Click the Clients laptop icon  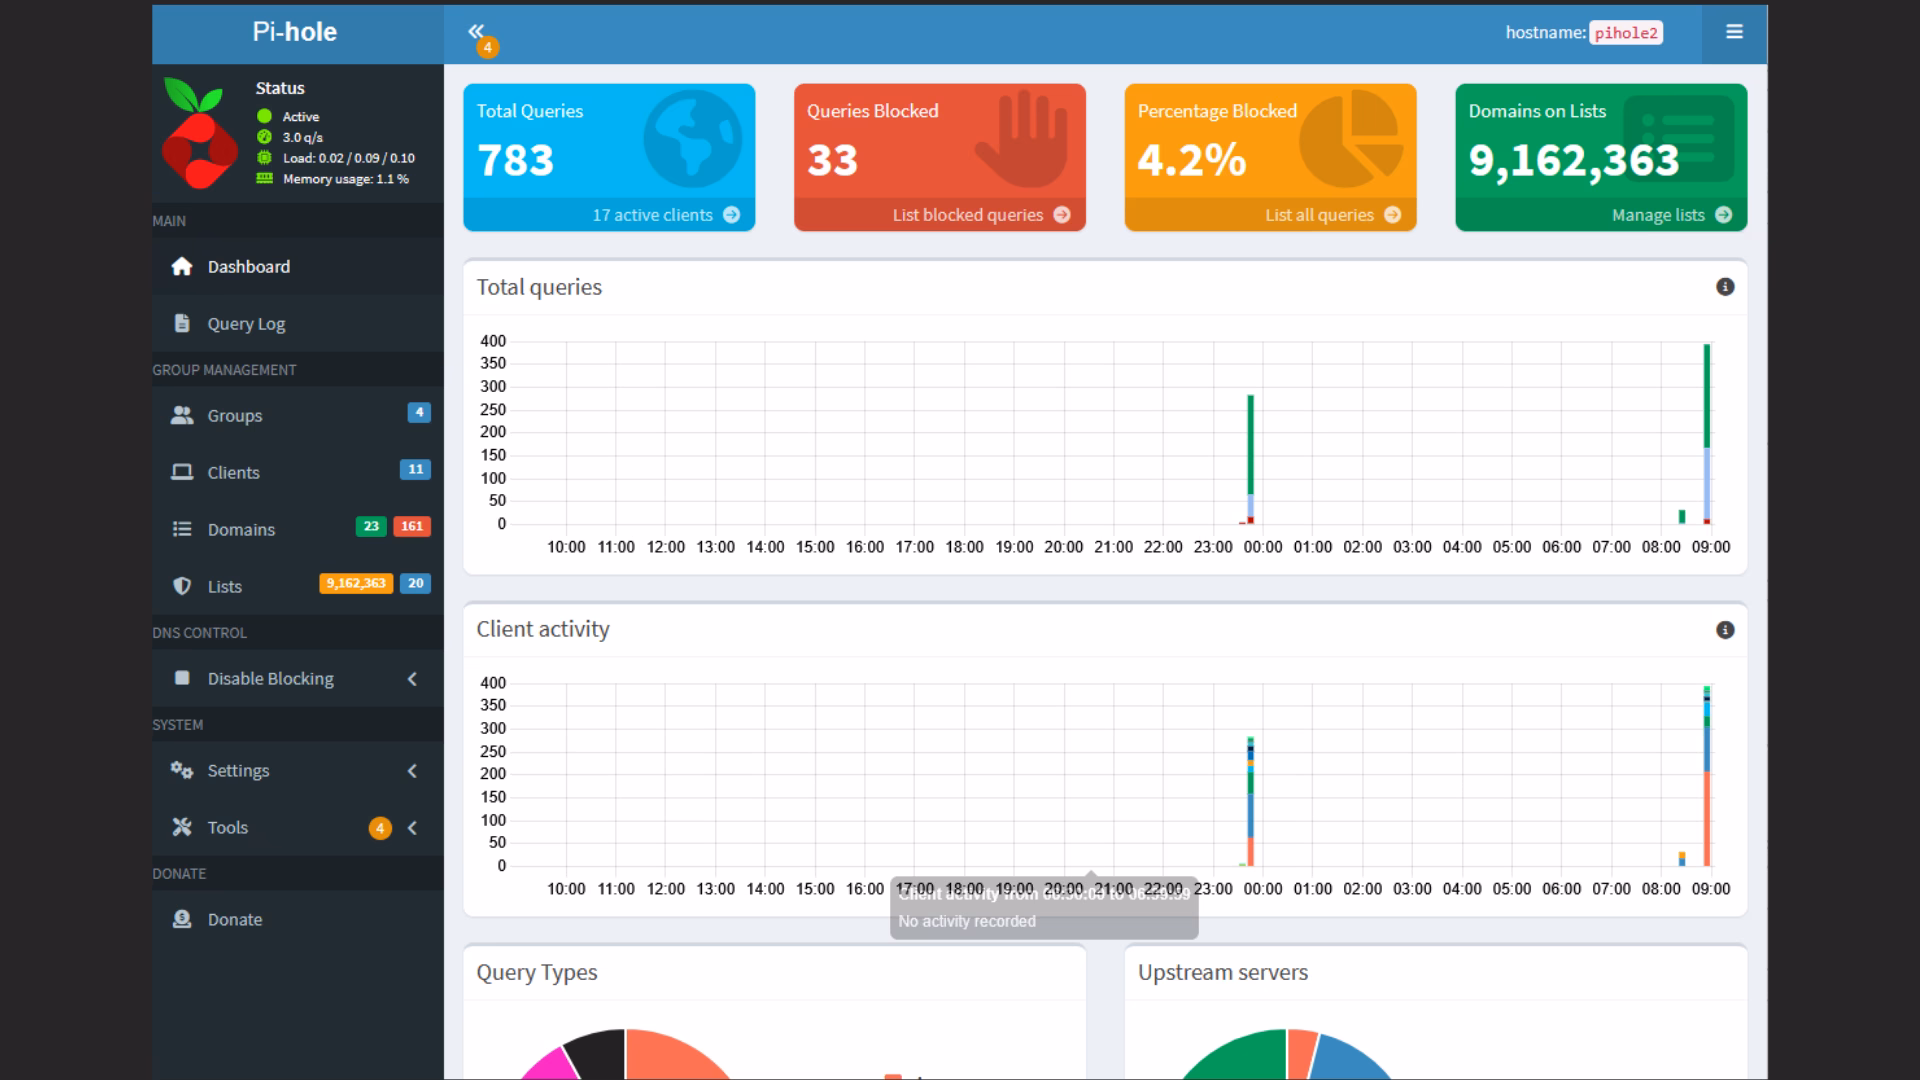click(181, 472)
